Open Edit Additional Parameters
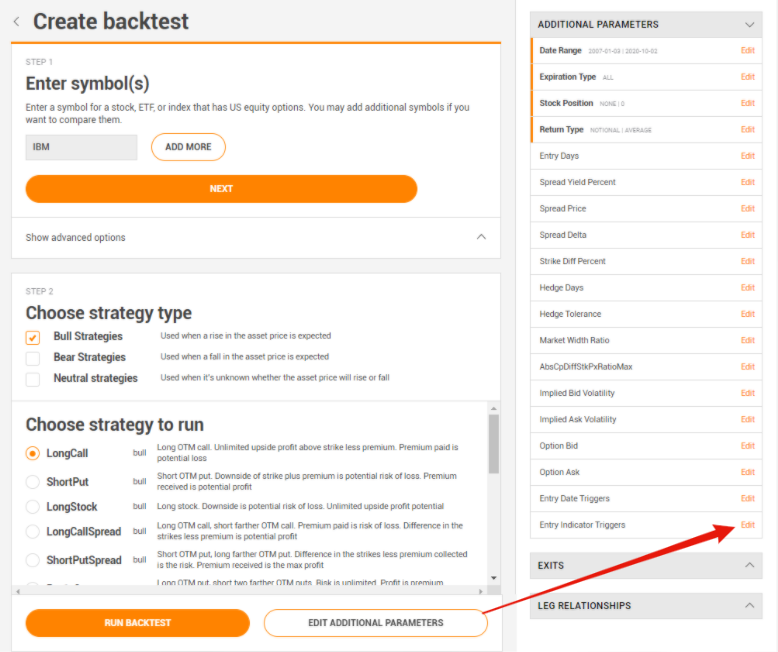 coord(375,623)
